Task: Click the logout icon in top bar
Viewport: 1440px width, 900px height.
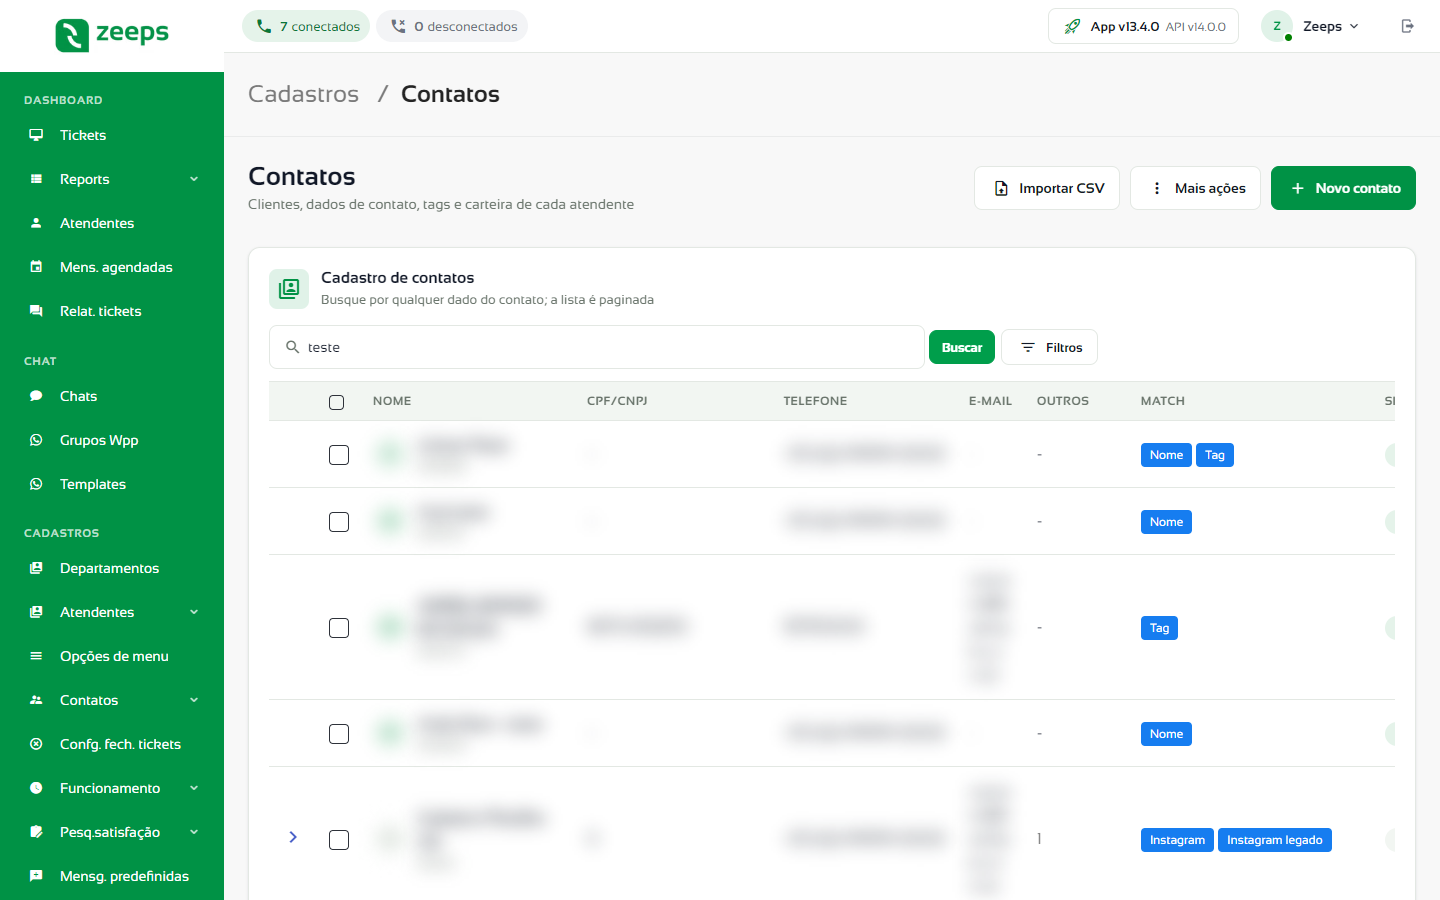Action: 1407,26
